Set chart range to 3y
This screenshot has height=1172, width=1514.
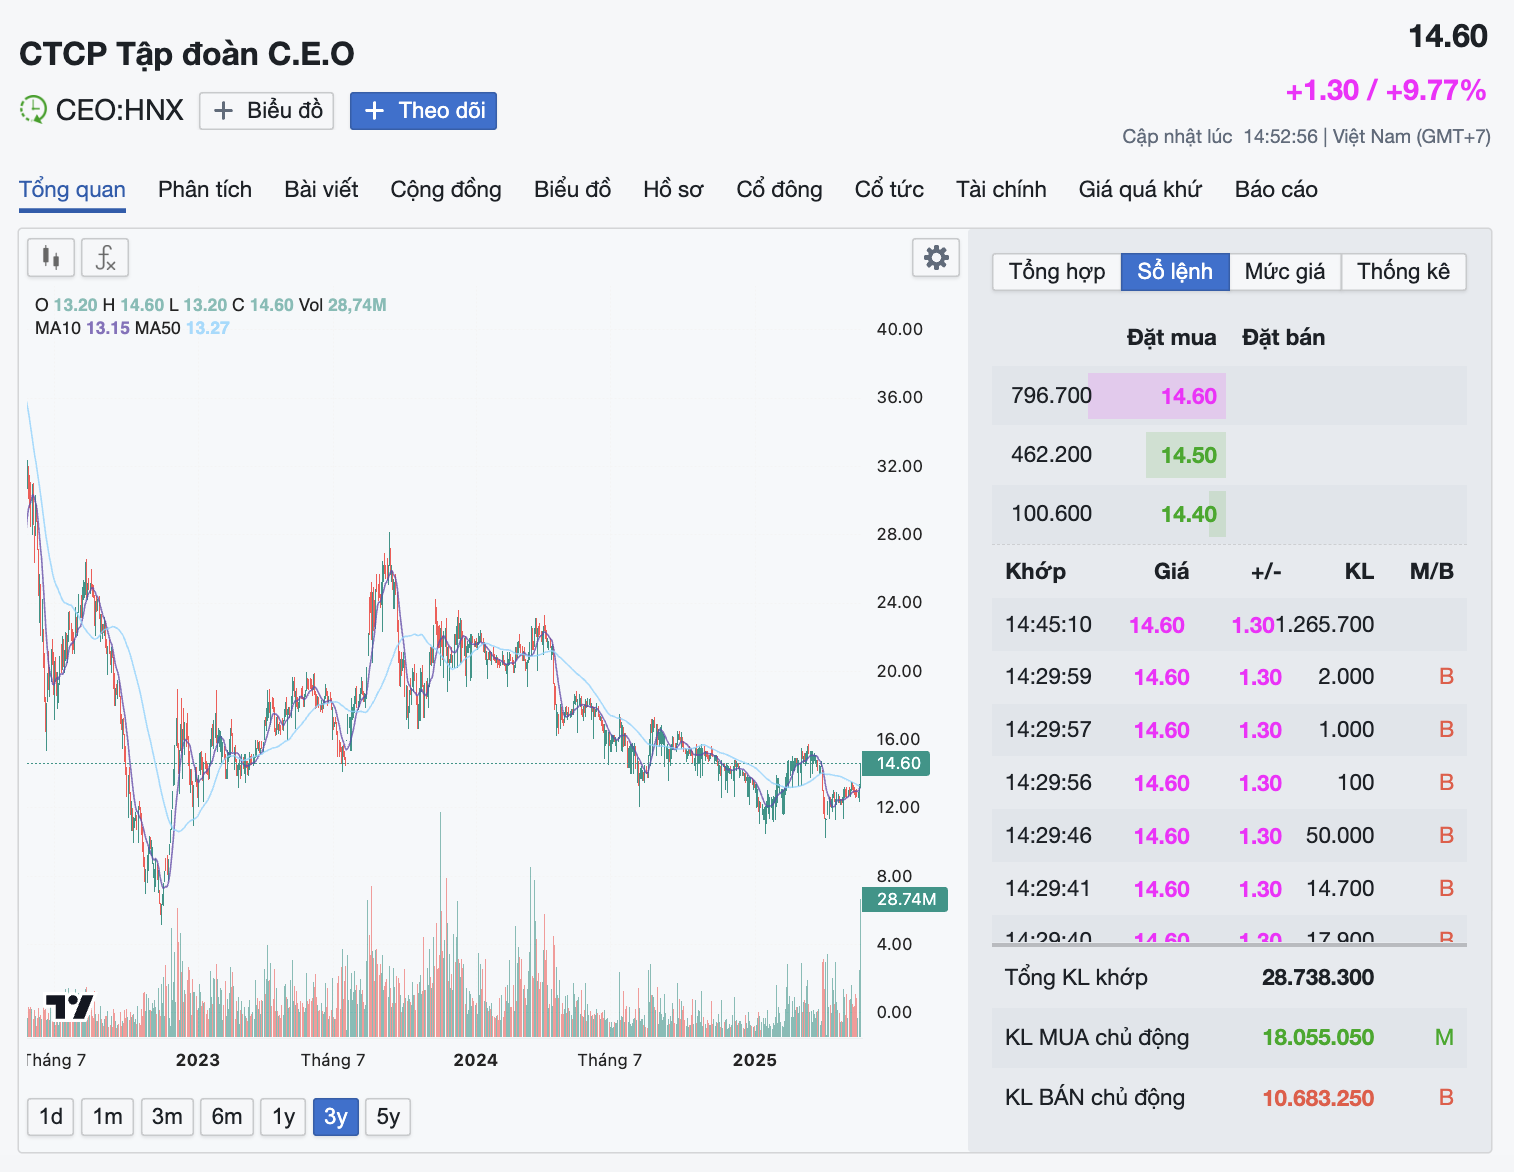pos(336,1116)
